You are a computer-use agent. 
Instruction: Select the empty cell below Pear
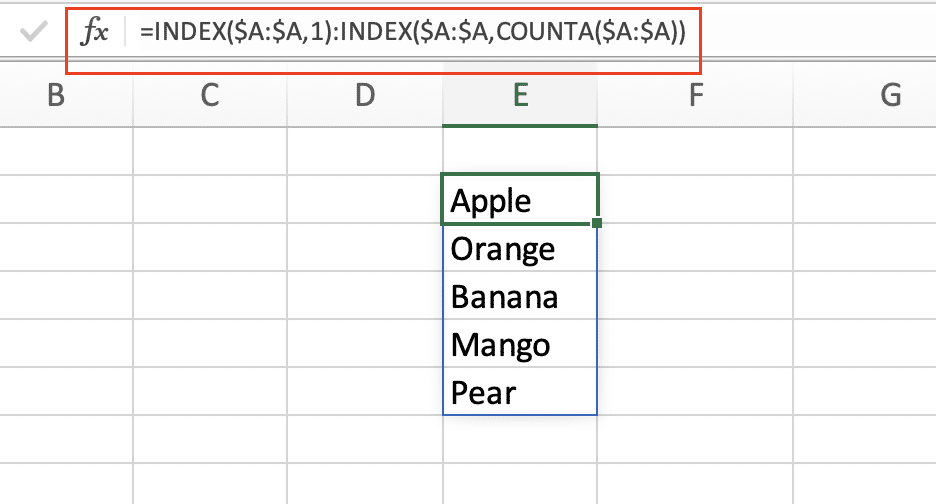click(519, 440)
